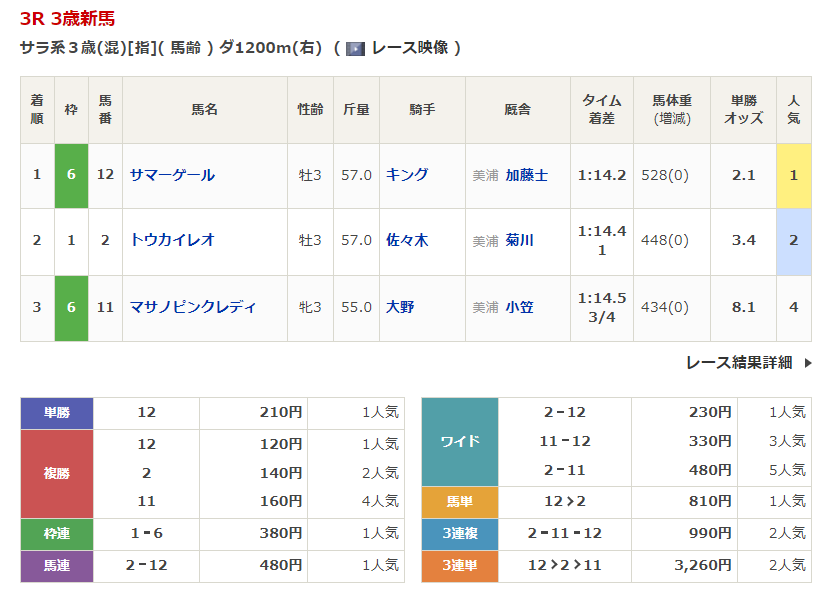This screenshot has height=592, width=830.
Task: Click the race video icon
Action: (355, 48)
